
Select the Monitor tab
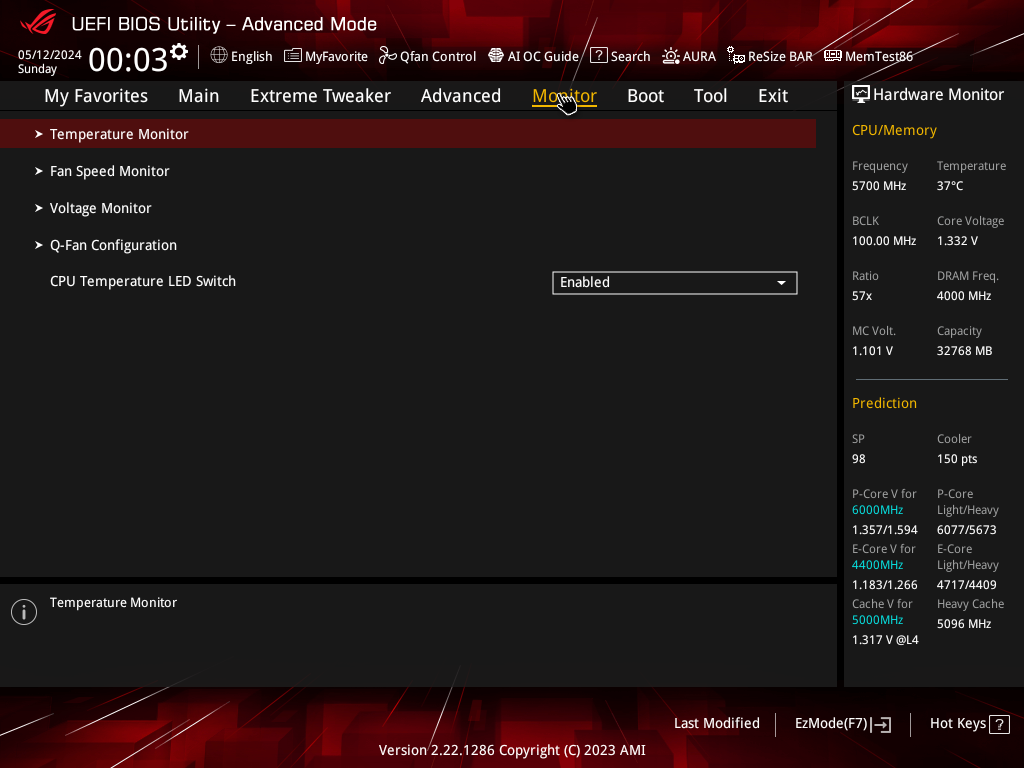point(564,96)
